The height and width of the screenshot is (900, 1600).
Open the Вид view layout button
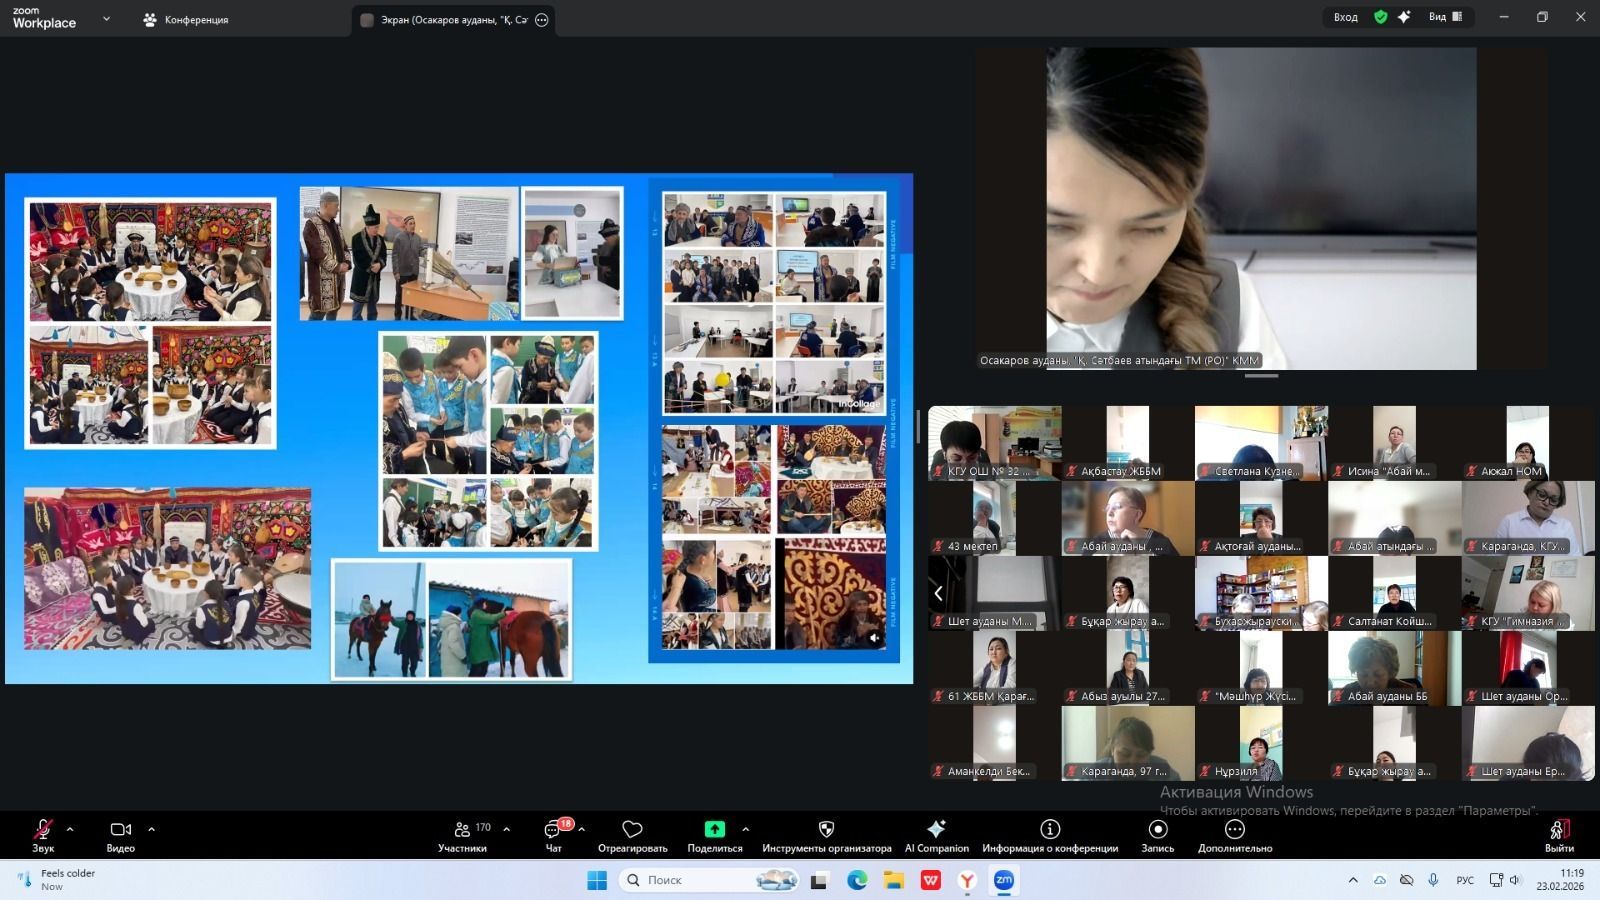[1445, 17]
